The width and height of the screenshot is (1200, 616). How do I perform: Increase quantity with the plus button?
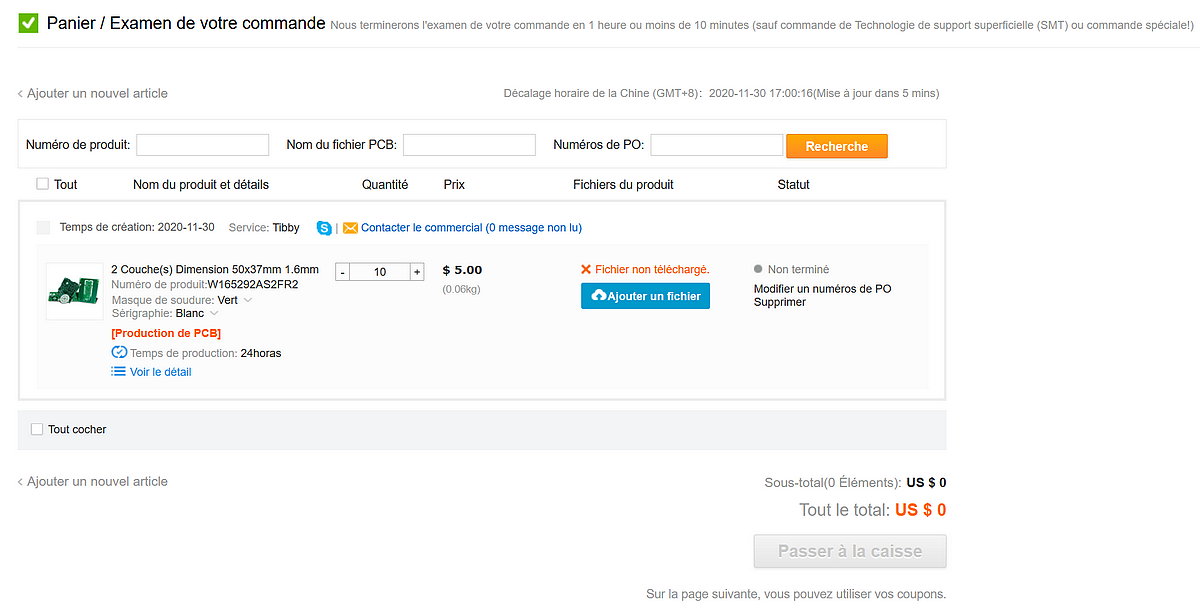417,272
